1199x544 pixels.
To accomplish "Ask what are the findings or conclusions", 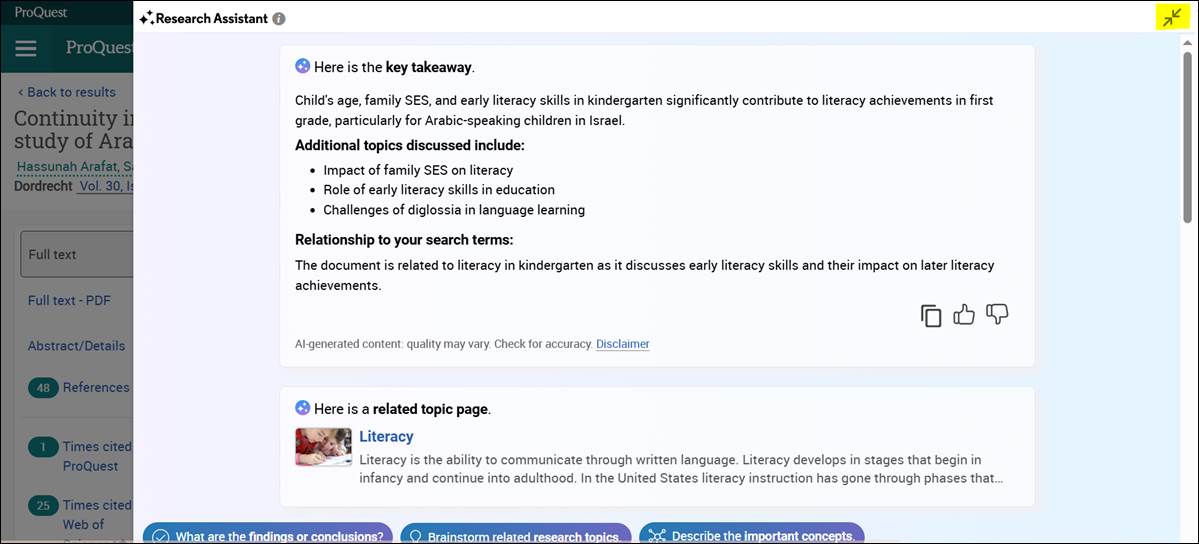I will pyautogui.click(x=268, y=535).
